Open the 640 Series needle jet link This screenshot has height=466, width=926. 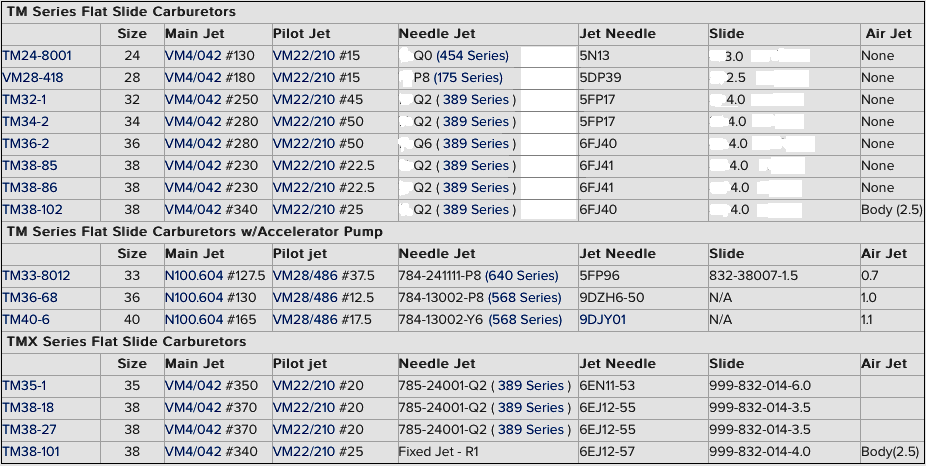click(x=521, y=276)
